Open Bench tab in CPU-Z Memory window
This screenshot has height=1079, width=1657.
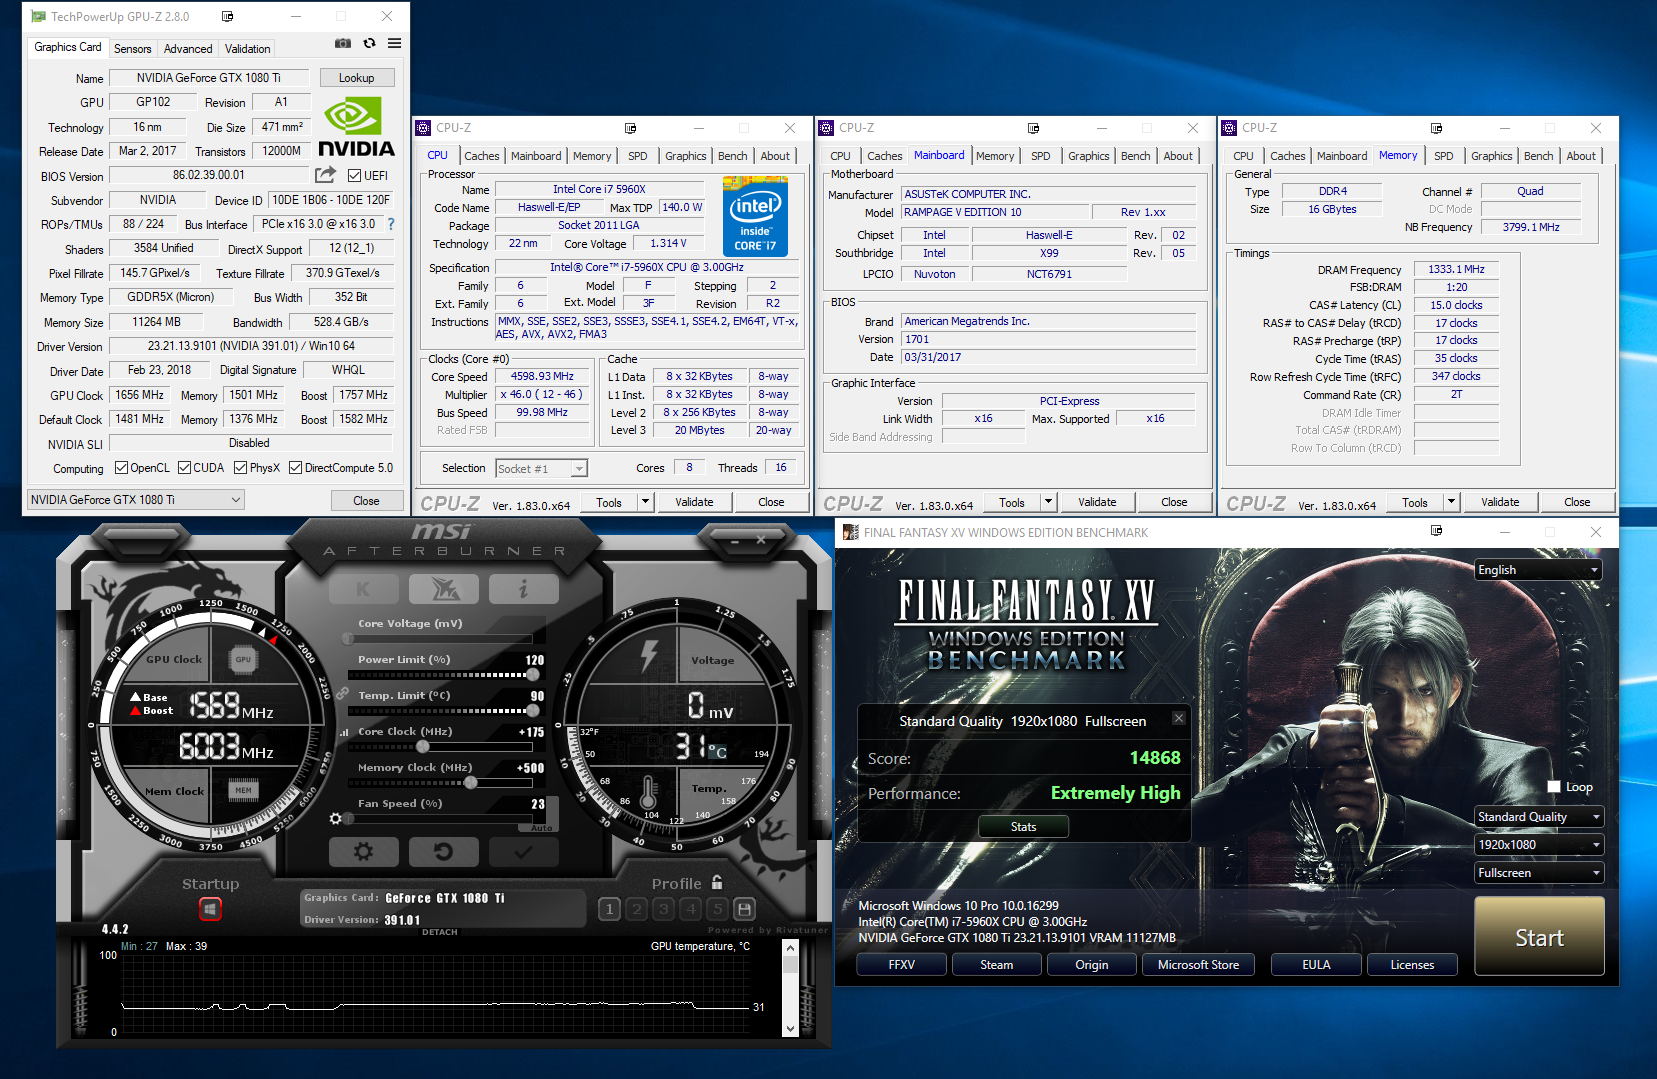[1538, 155]
